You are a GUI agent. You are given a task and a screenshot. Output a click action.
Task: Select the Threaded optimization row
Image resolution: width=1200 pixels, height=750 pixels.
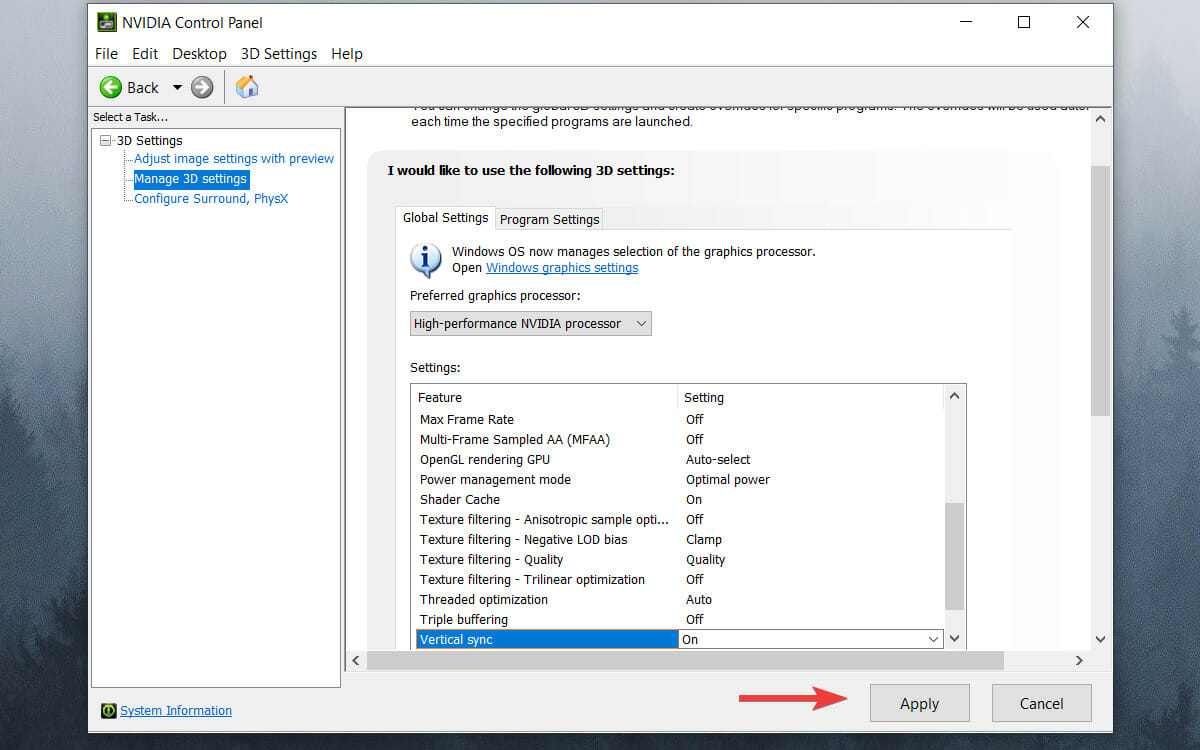(678, 600)
